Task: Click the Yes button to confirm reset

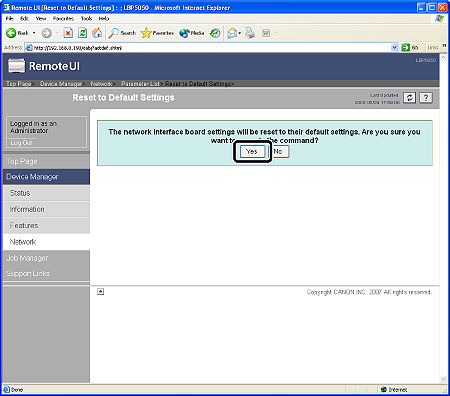Action: 252,152
